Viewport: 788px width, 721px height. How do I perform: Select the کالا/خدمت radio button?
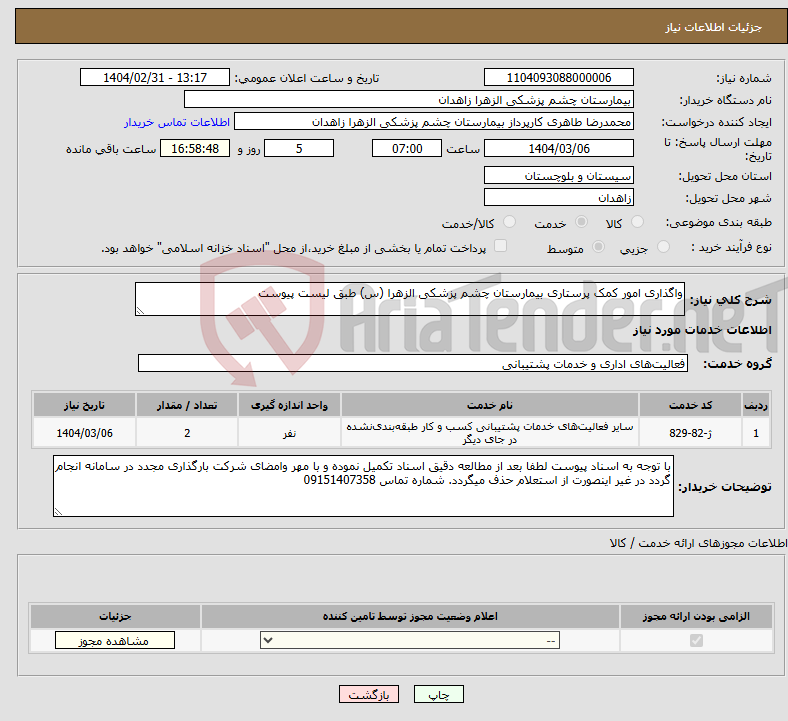point(510,222)
